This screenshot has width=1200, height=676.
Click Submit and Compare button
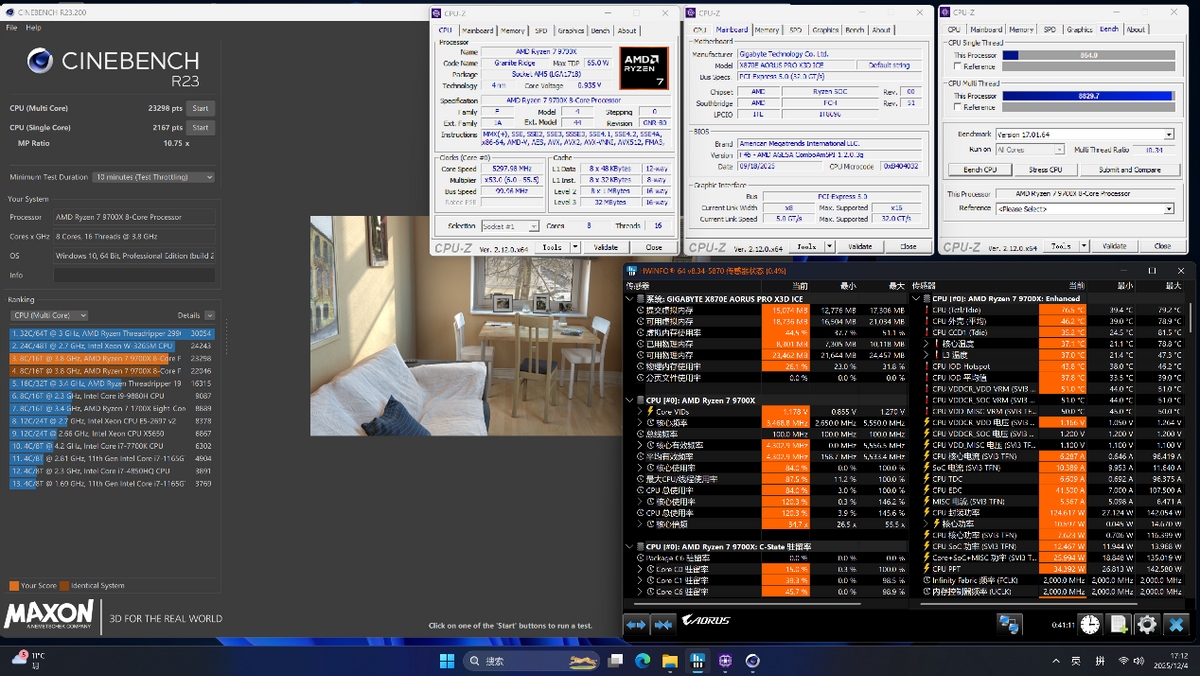tap(1130, 170)
